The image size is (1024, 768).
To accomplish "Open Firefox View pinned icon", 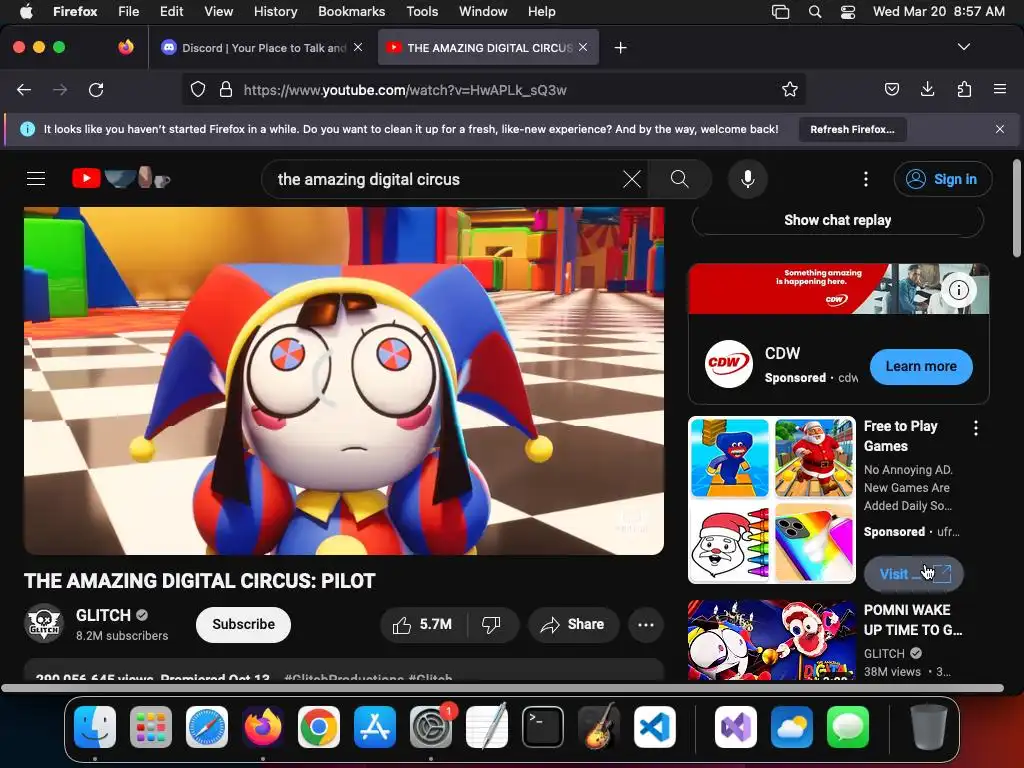I will (x=126, y=47).
